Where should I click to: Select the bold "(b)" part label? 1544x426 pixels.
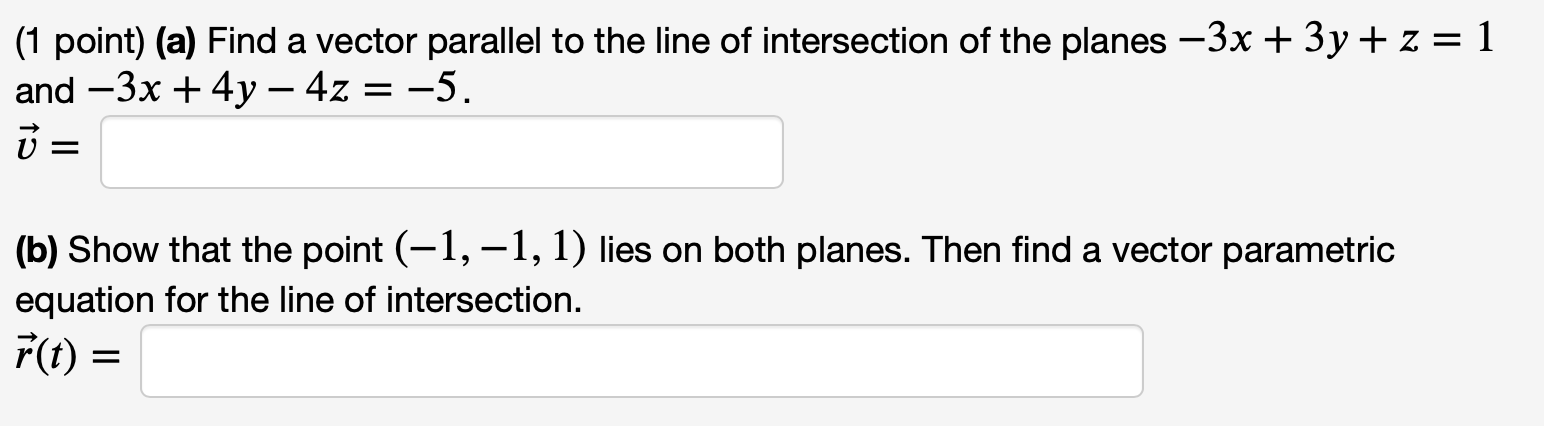[x=36, y=251]
